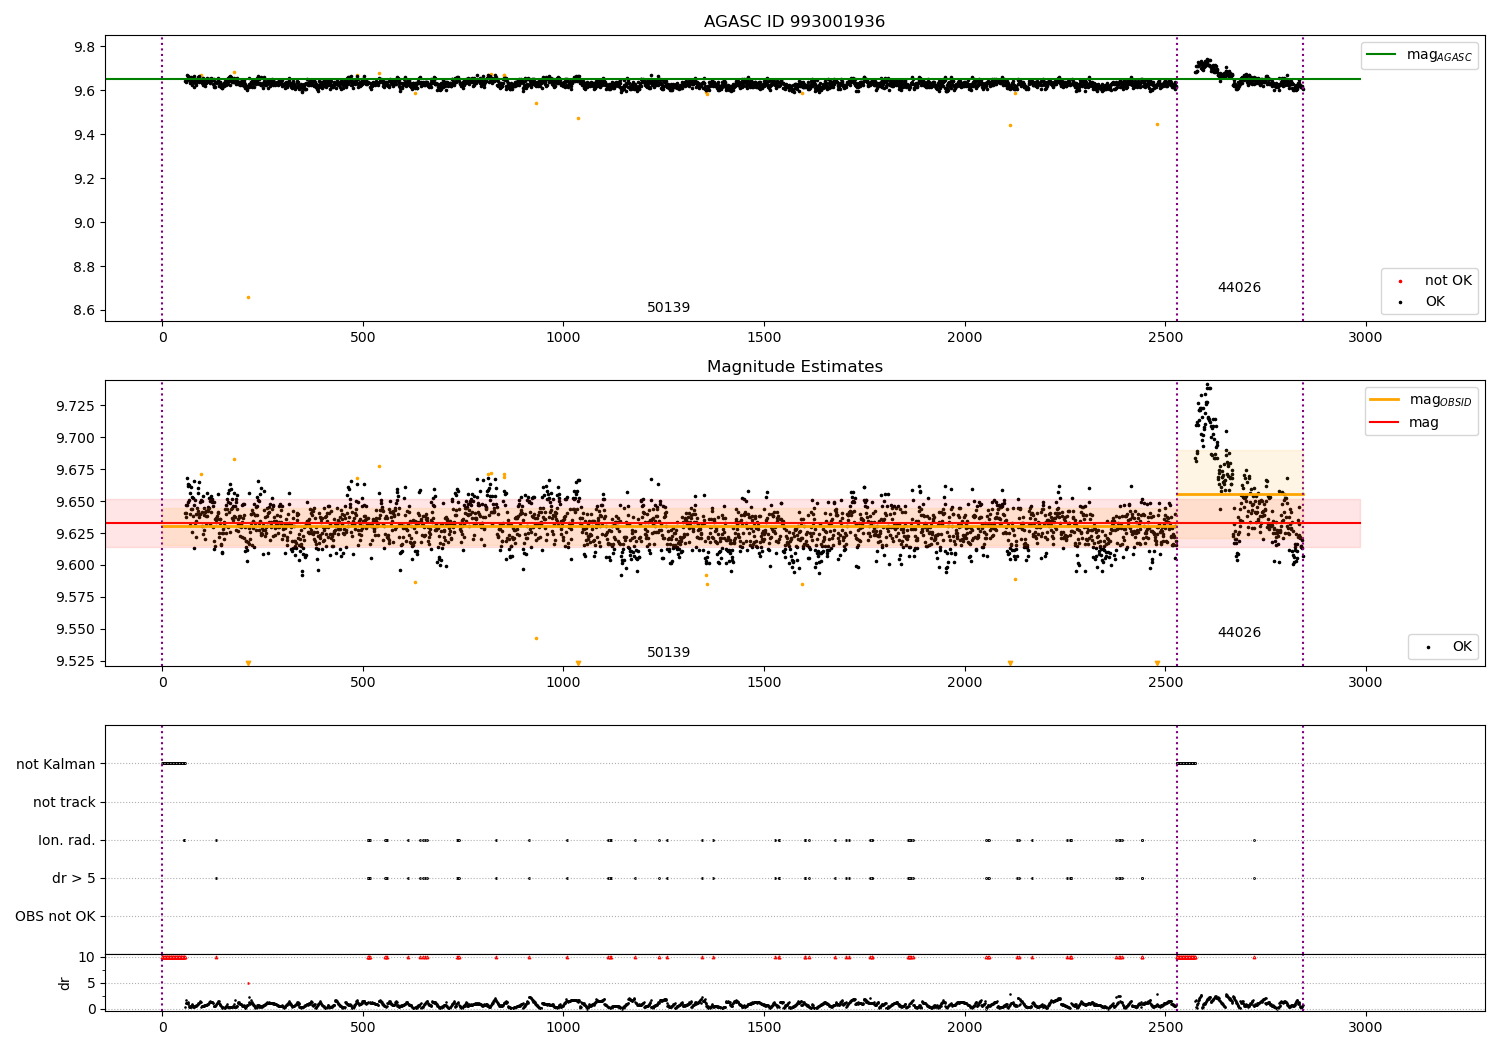The image size is (1500, 1050).
Task: Click the 'OK' legend entry in the middle plot
Action: tap(1449, 647)
